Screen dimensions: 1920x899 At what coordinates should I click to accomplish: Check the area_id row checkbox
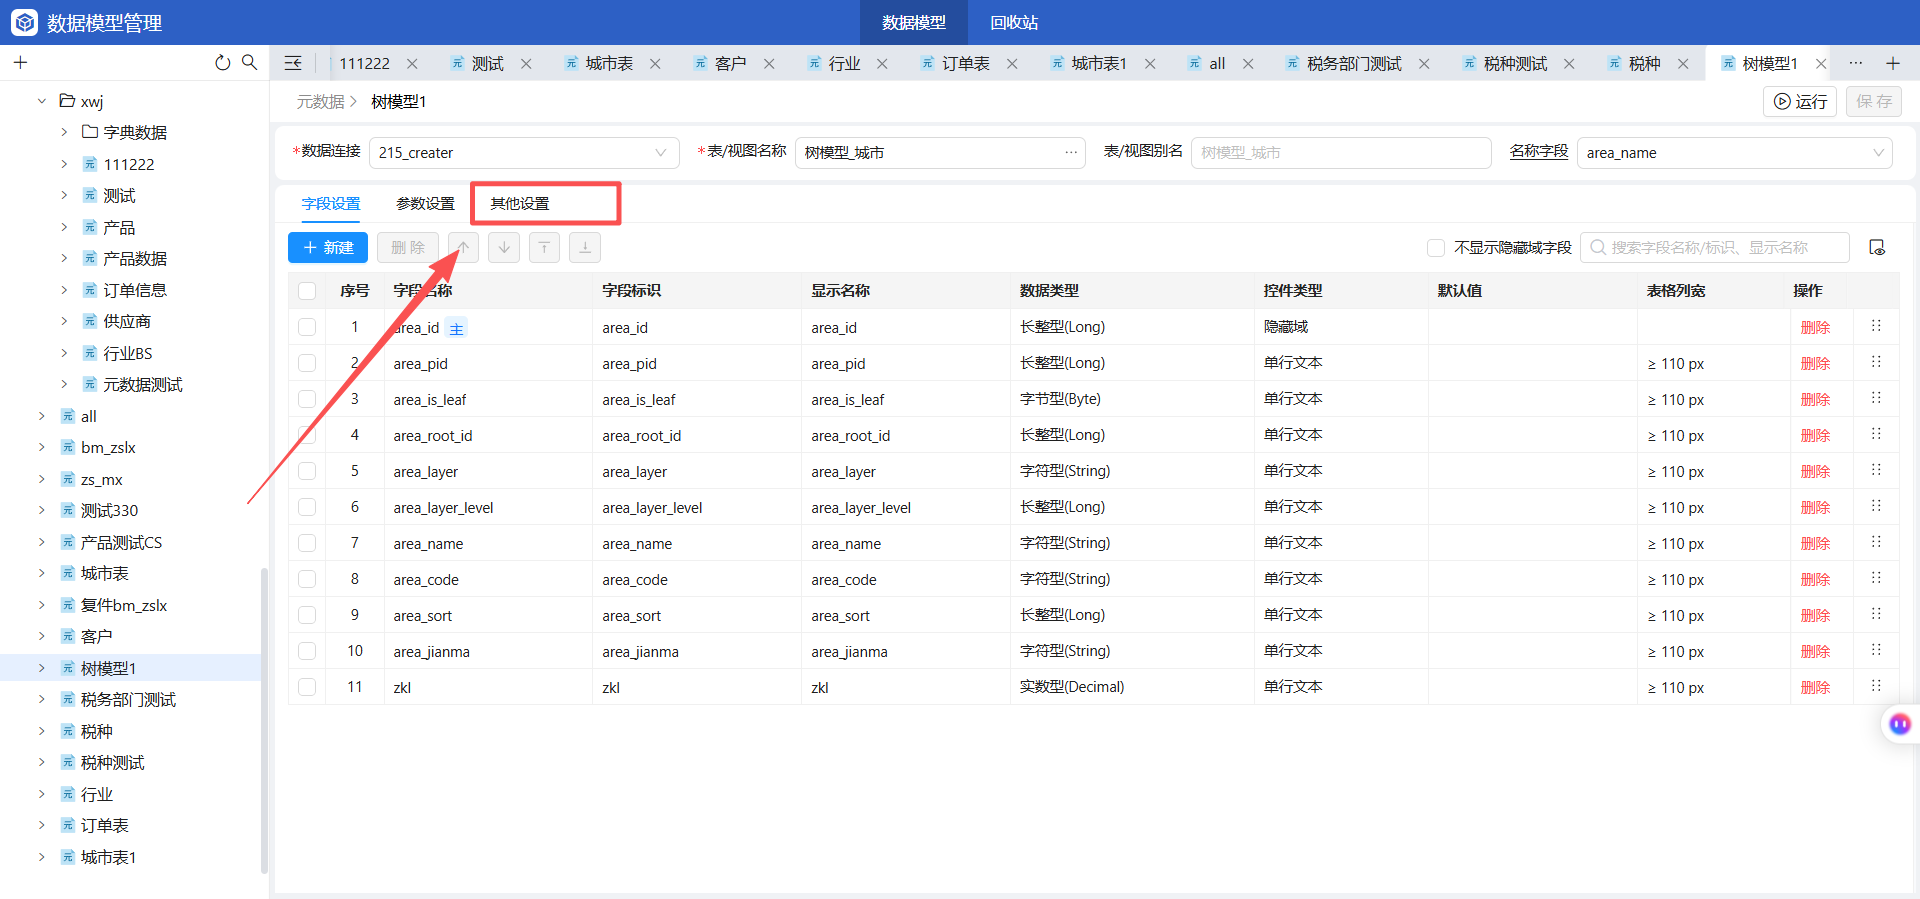(307, 327)
